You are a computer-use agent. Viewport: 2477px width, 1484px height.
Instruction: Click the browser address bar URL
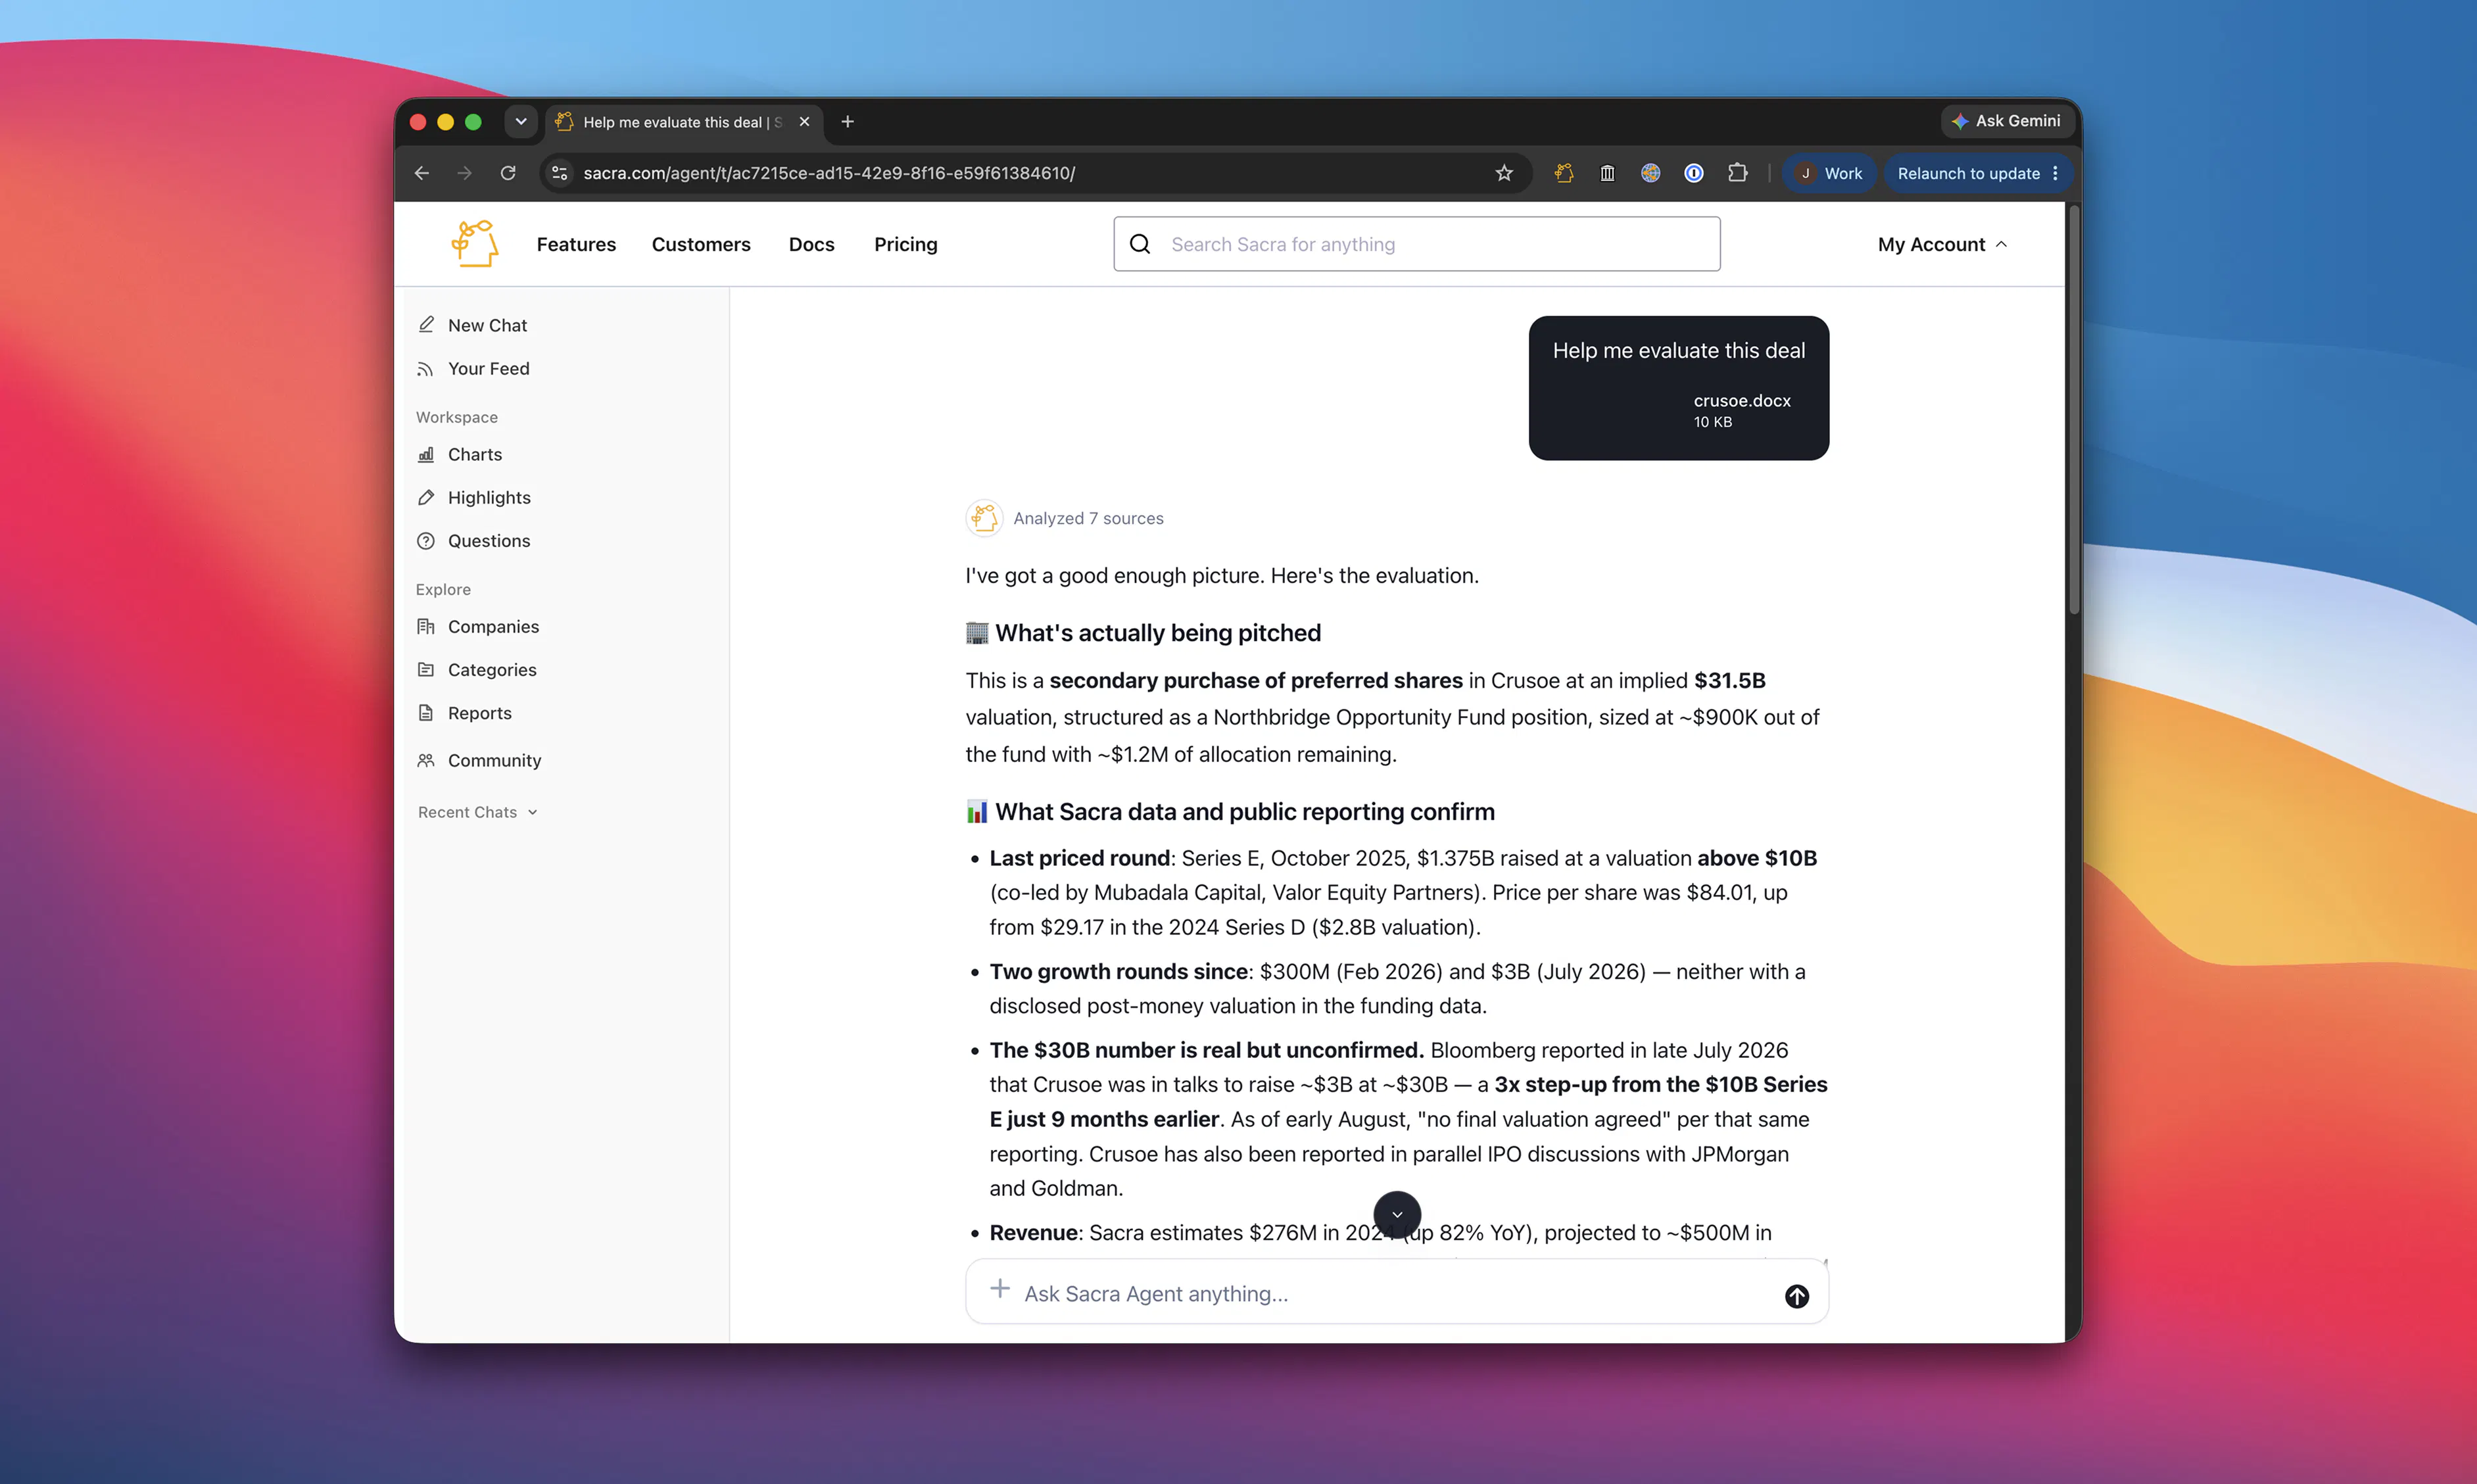829,173
